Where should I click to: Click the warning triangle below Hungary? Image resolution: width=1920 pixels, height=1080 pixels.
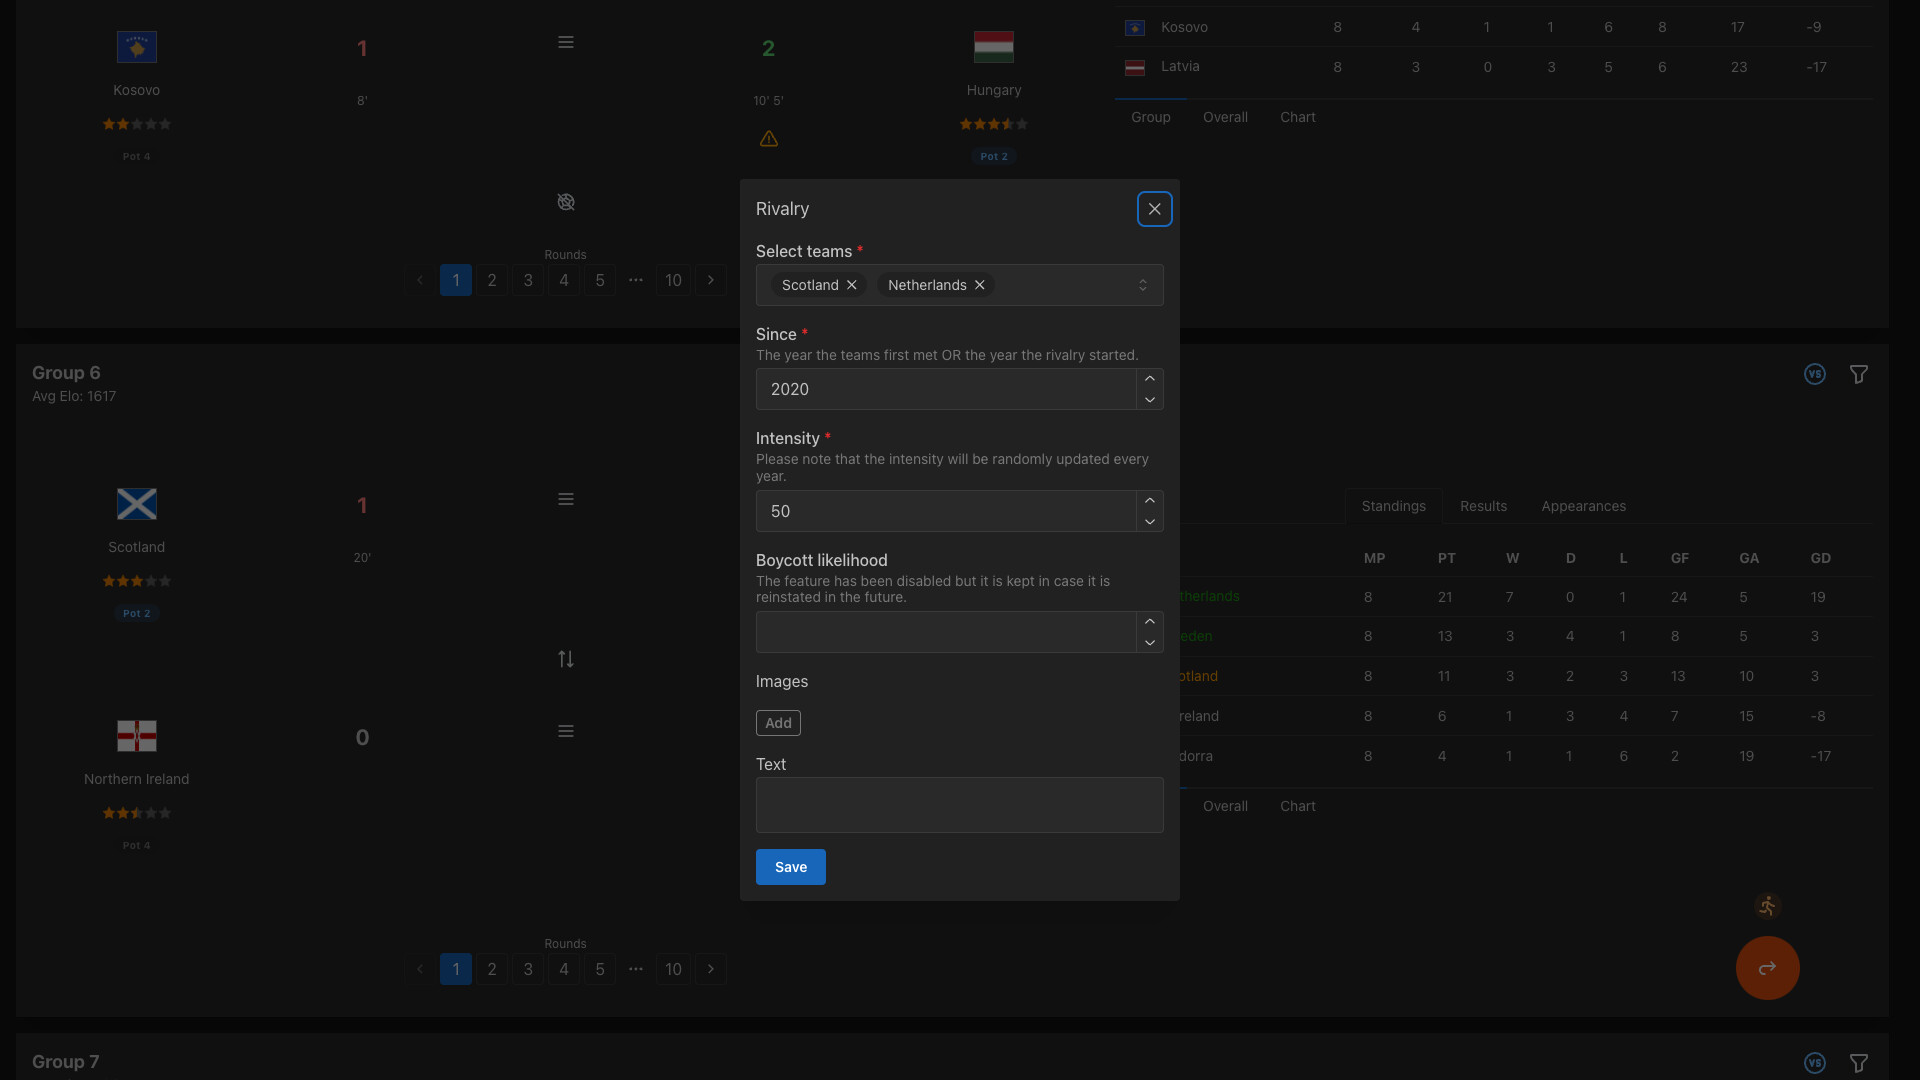point(768,139)
